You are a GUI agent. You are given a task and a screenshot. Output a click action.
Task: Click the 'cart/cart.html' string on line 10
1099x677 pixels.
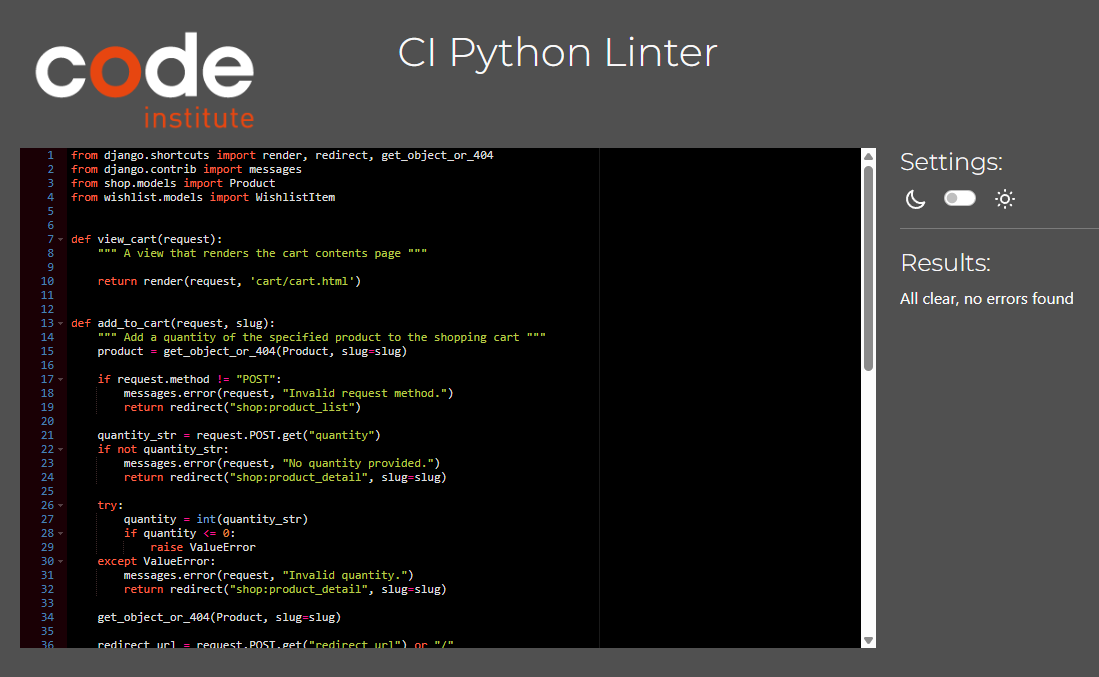tap(302, 282)
